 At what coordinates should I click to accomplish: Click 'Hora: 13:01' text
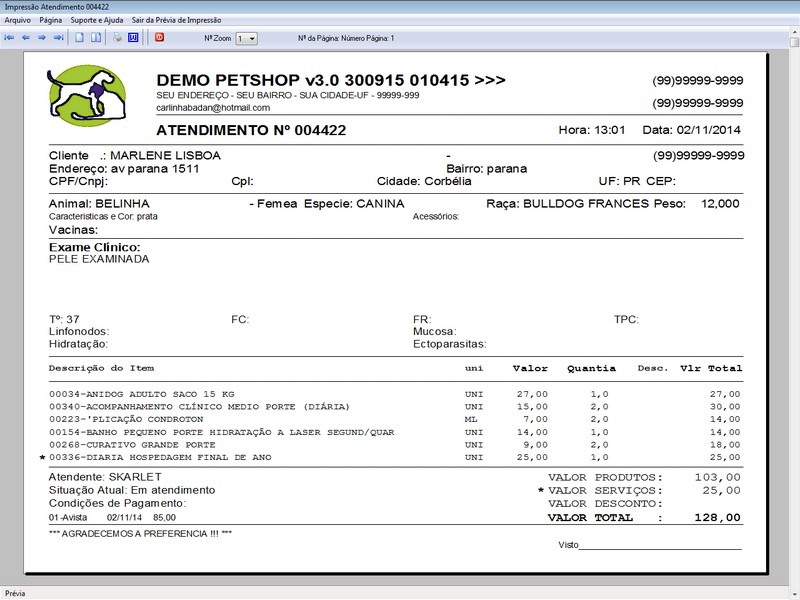(x=592, y=130)
